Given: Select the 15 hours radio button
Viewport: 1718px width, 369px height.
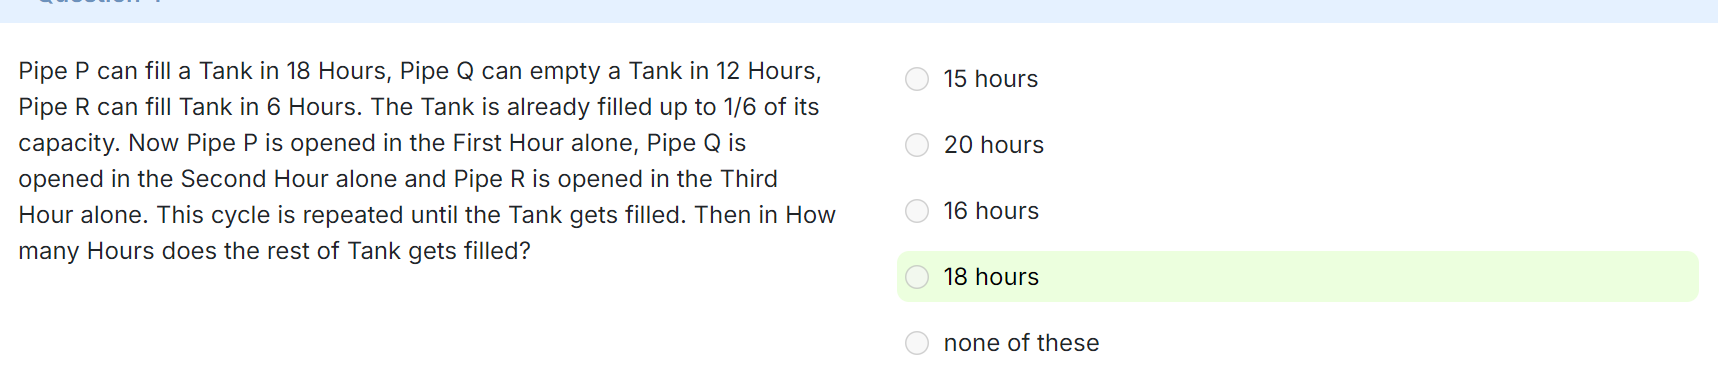Looking at the screenshot, I should pos(917,79).
